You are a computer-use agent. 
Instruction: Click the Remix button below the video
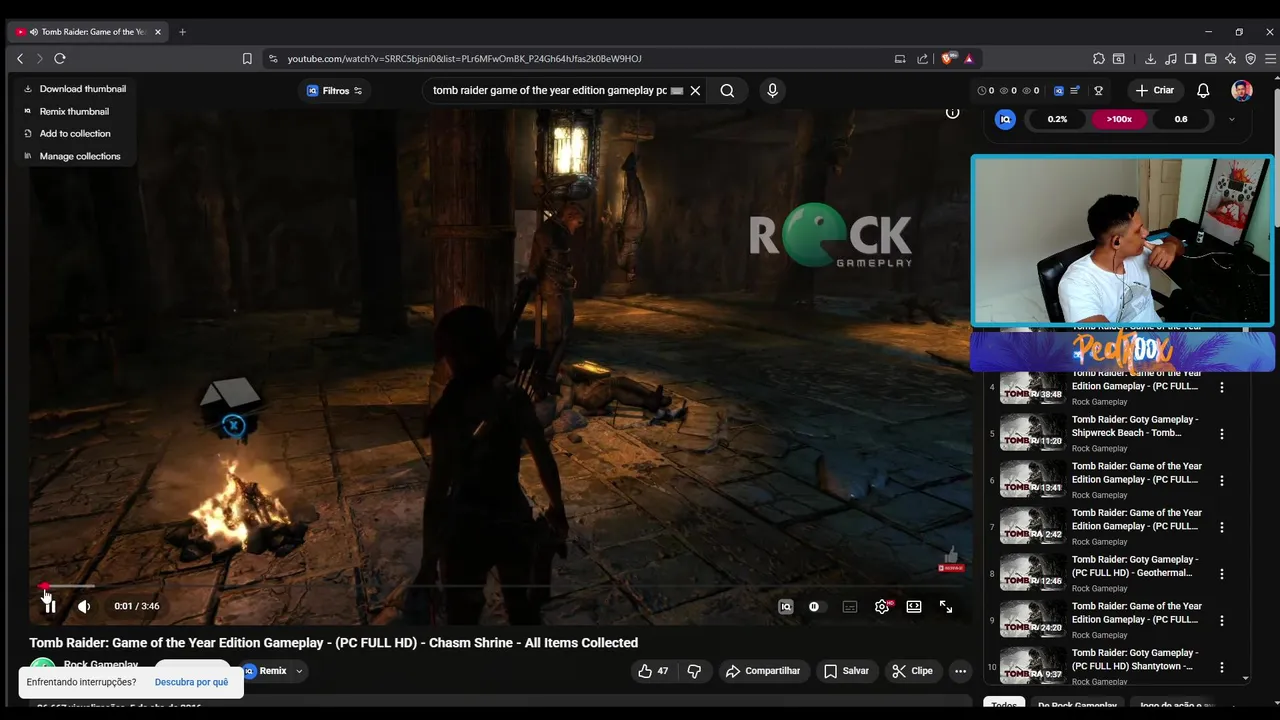tap(265, 671)
